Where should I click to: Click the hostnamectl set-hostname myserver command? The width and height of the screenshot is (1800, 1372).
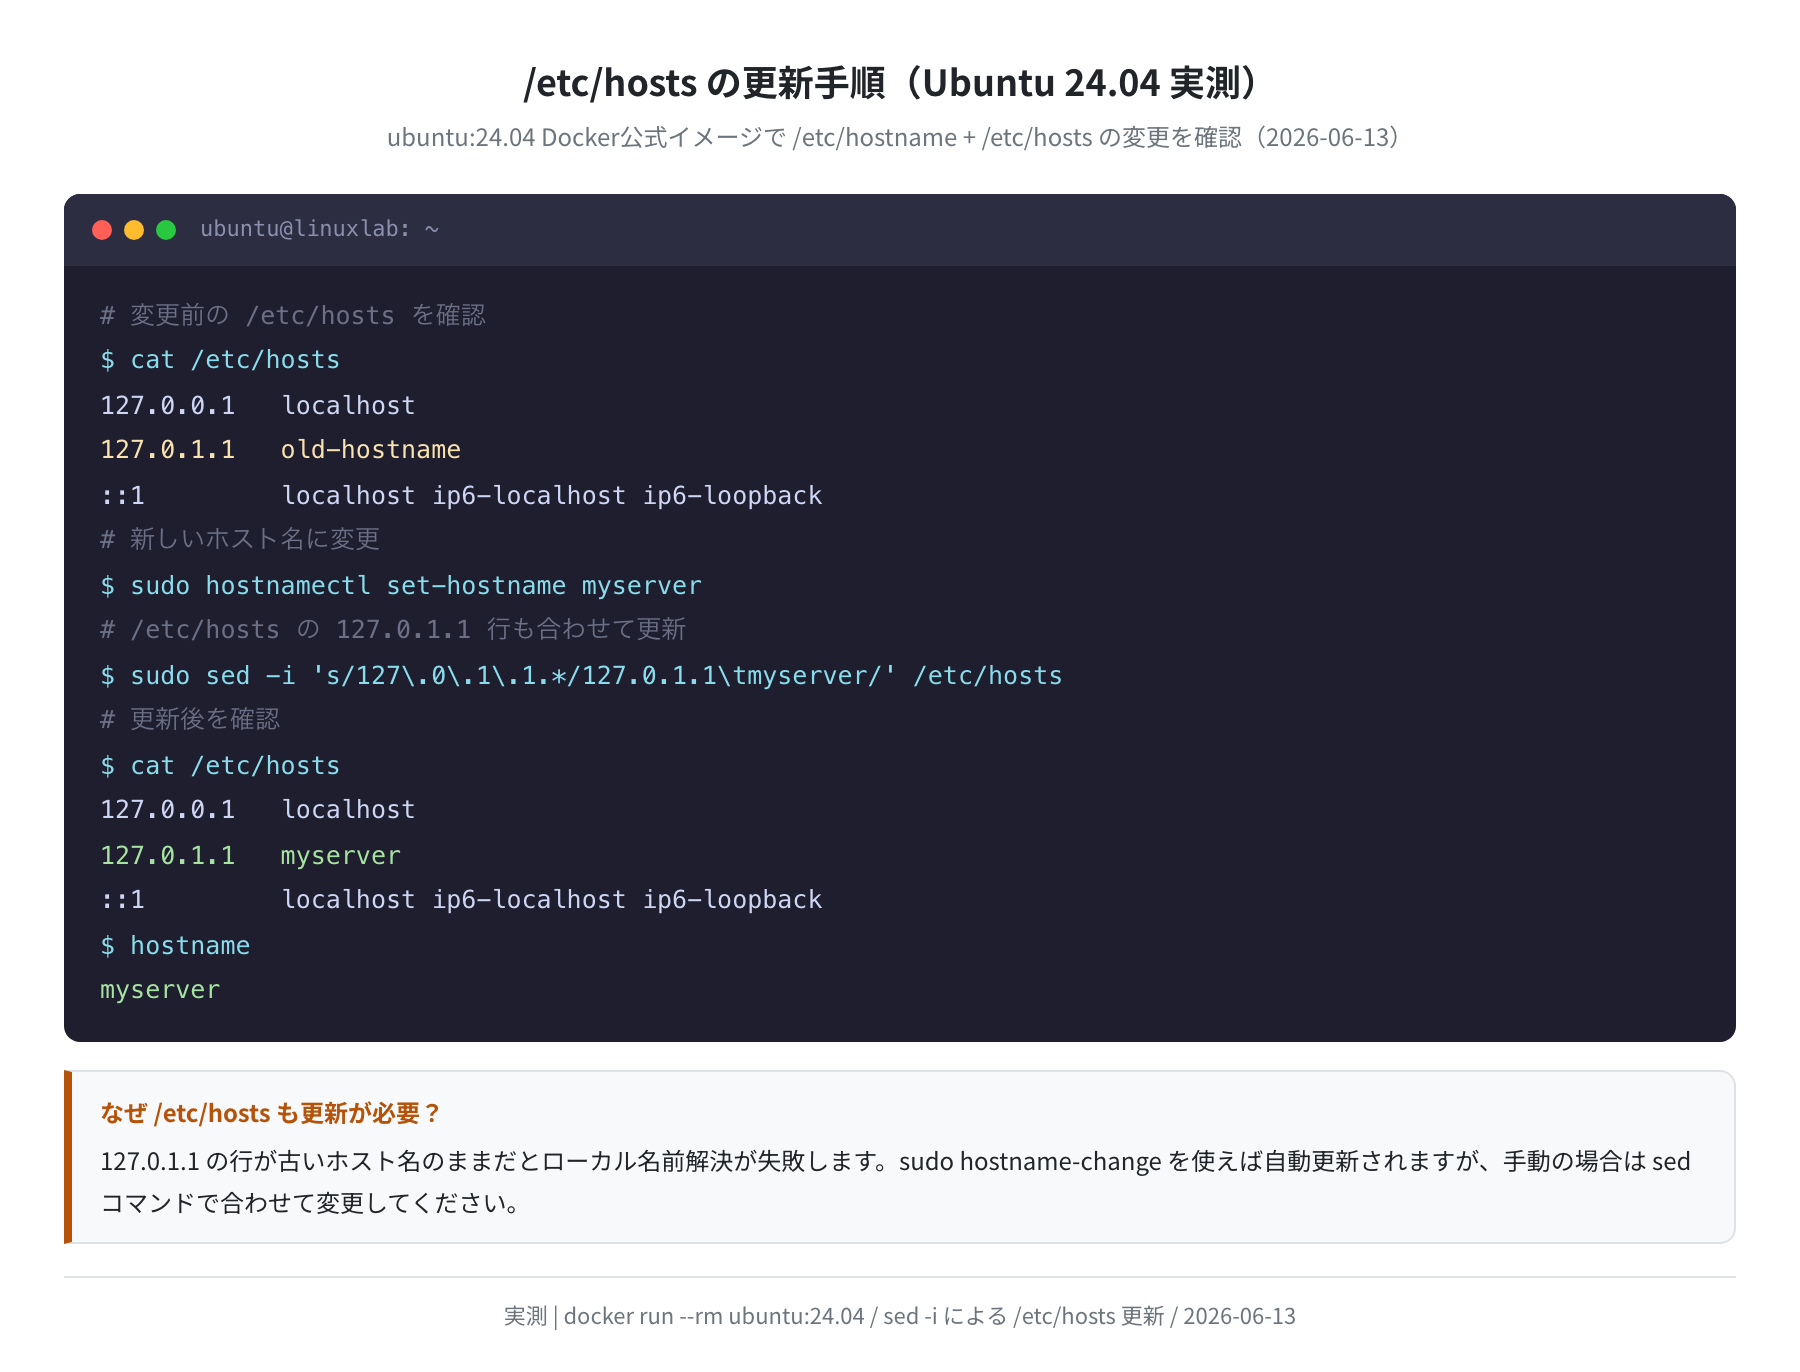[401, 585]
